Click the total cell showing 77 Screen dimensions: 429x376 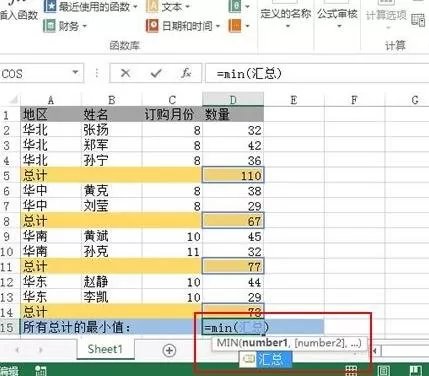(x=233, y=266)
